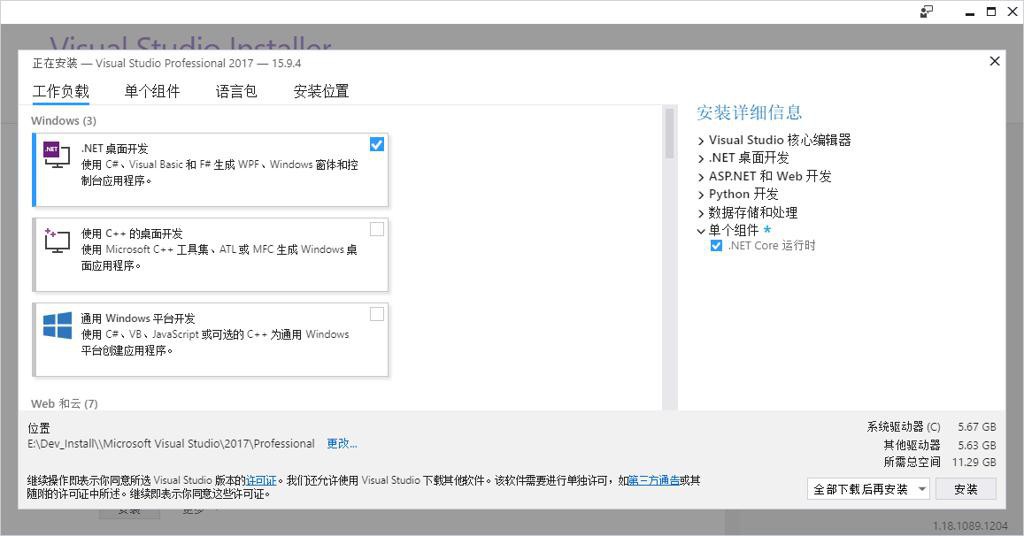
Task: Click the feedback icon in the title bar
Action: tap(927, 12)
